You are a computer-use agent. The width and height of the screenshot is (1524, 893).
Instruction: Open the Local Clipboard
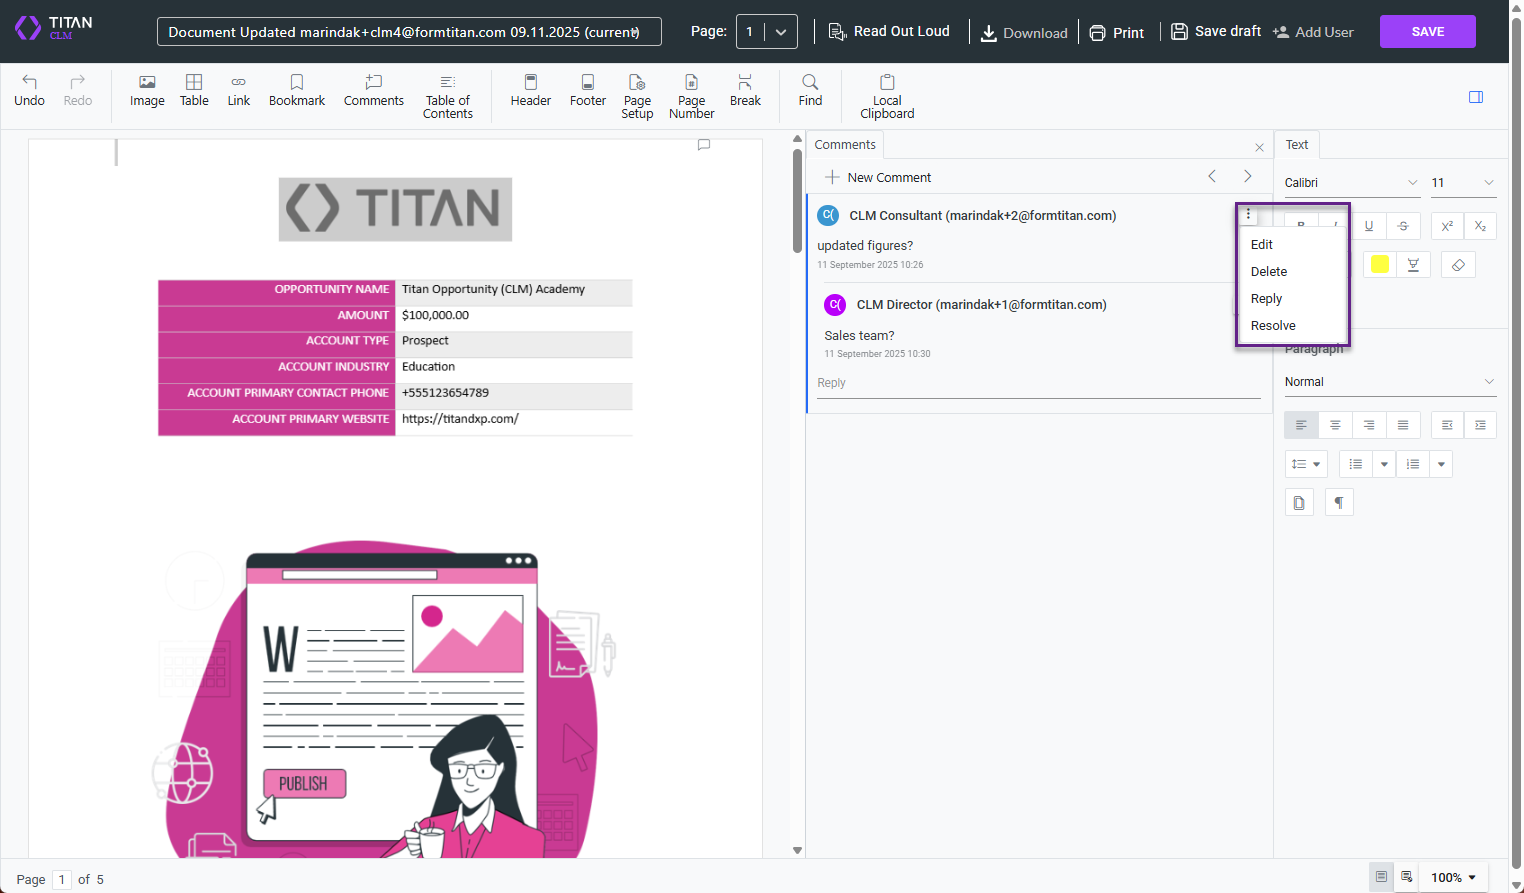[887, 96]
